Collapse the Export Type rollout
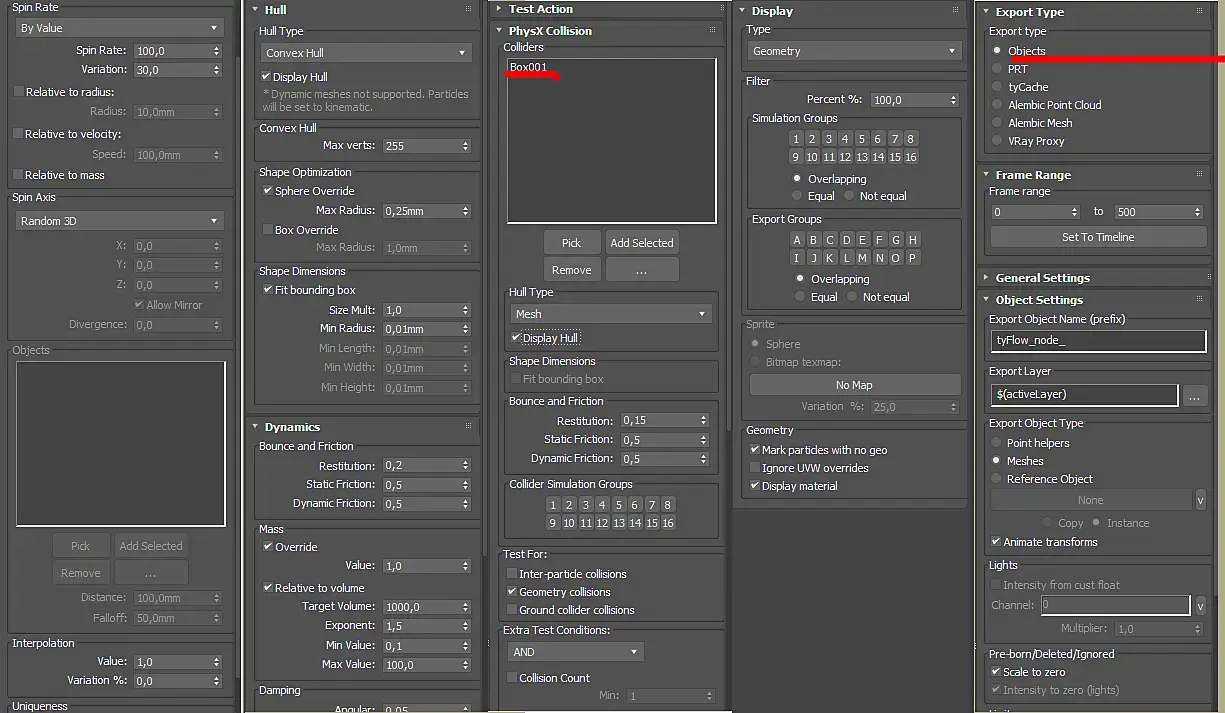Screen dimensions: 1225x713 click(x=986, y=12)
